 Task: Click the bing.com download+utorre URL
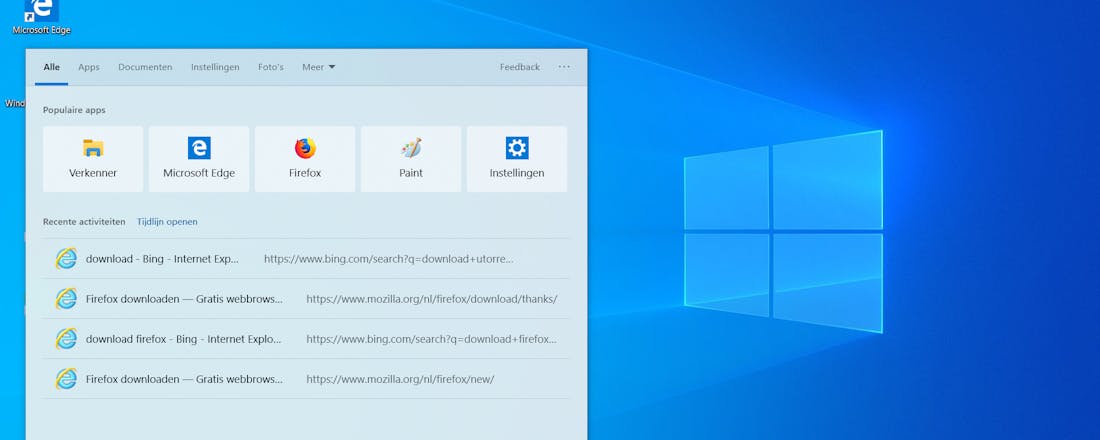click(x=389, y=259)
